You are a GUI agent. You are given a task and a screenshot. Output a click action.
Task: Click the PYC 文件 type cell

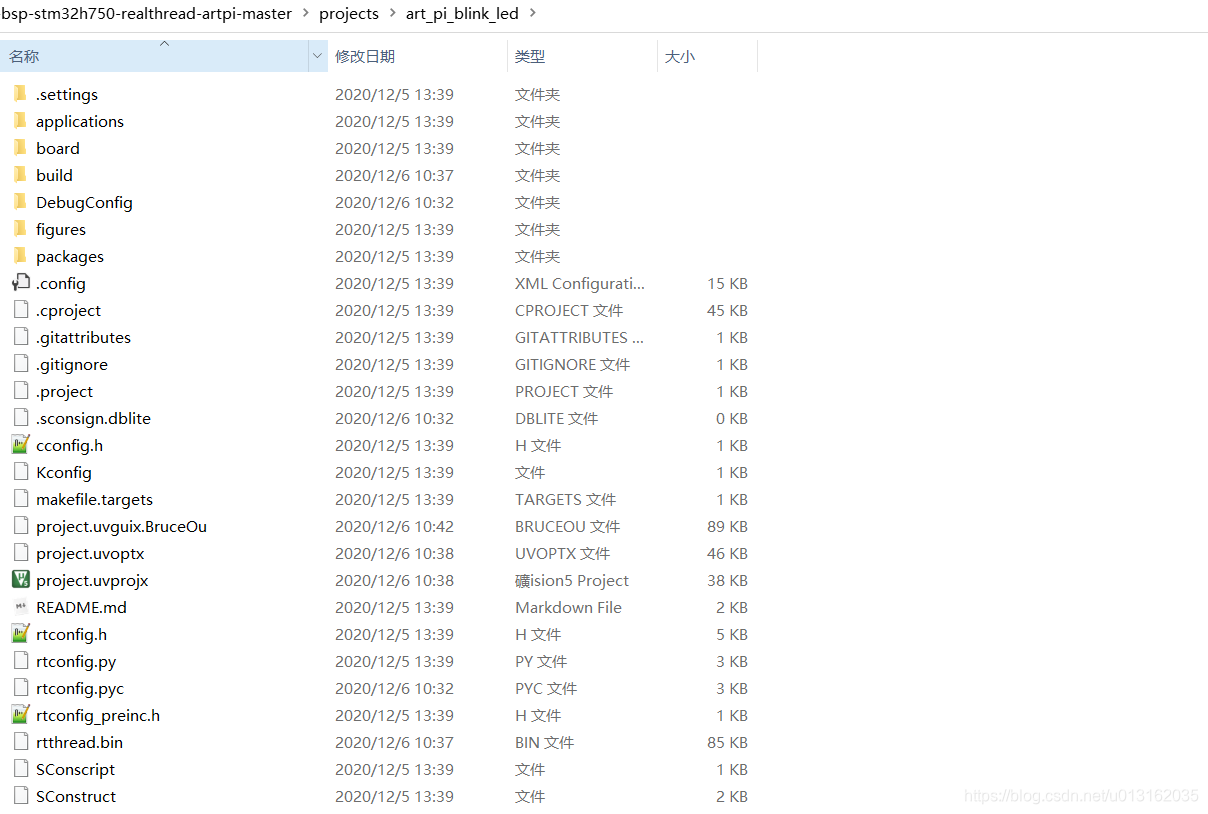click(546, 688)
